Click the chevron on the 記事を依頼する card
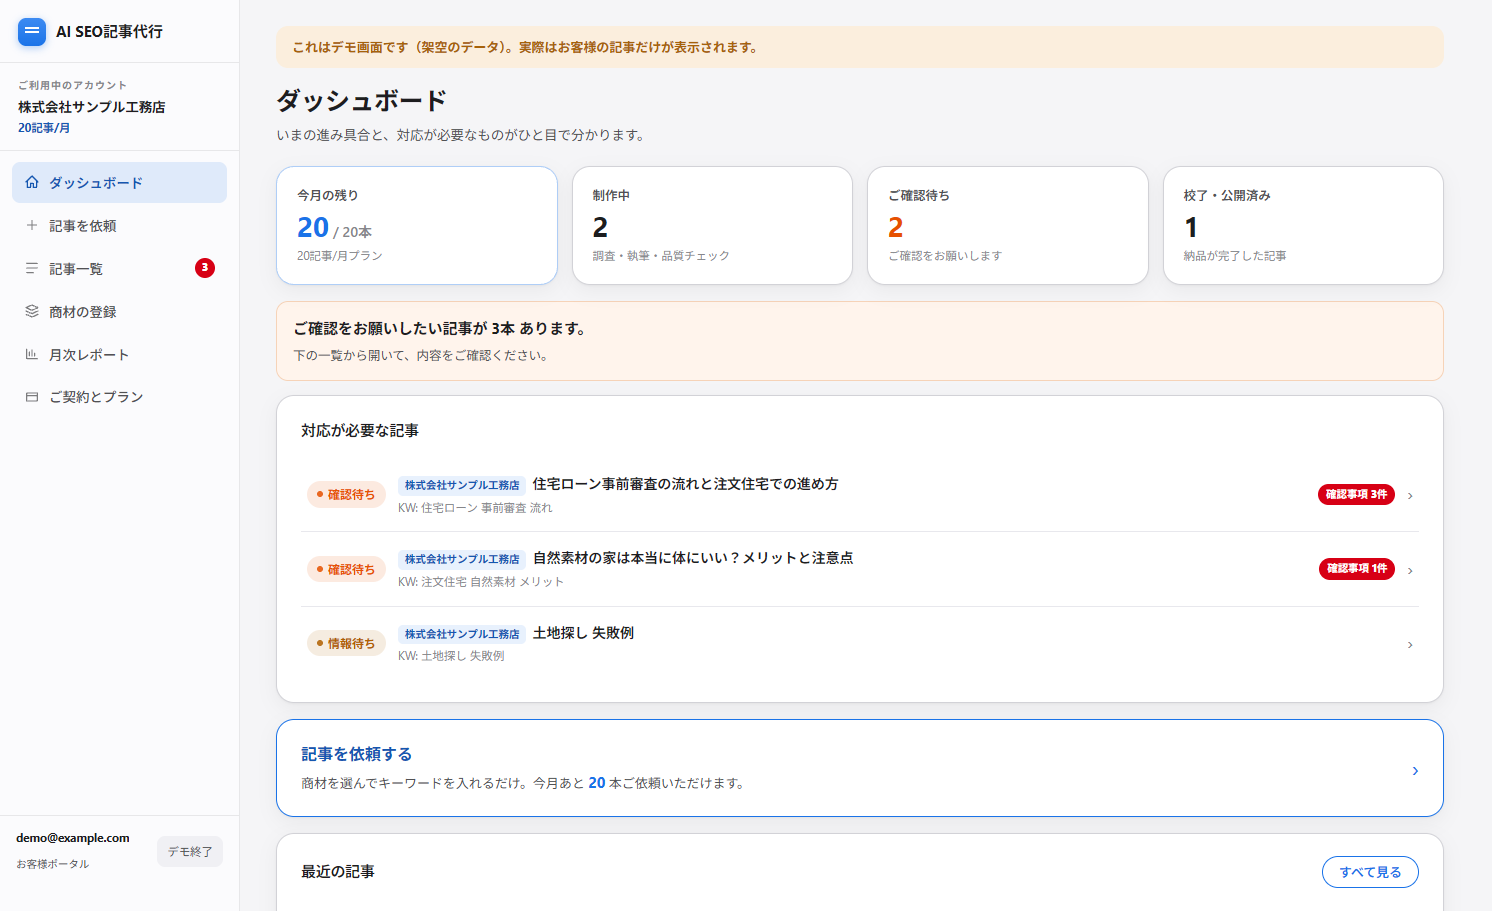The image size is (1492, 911). pyautogui.click(x=1415, y=770)
